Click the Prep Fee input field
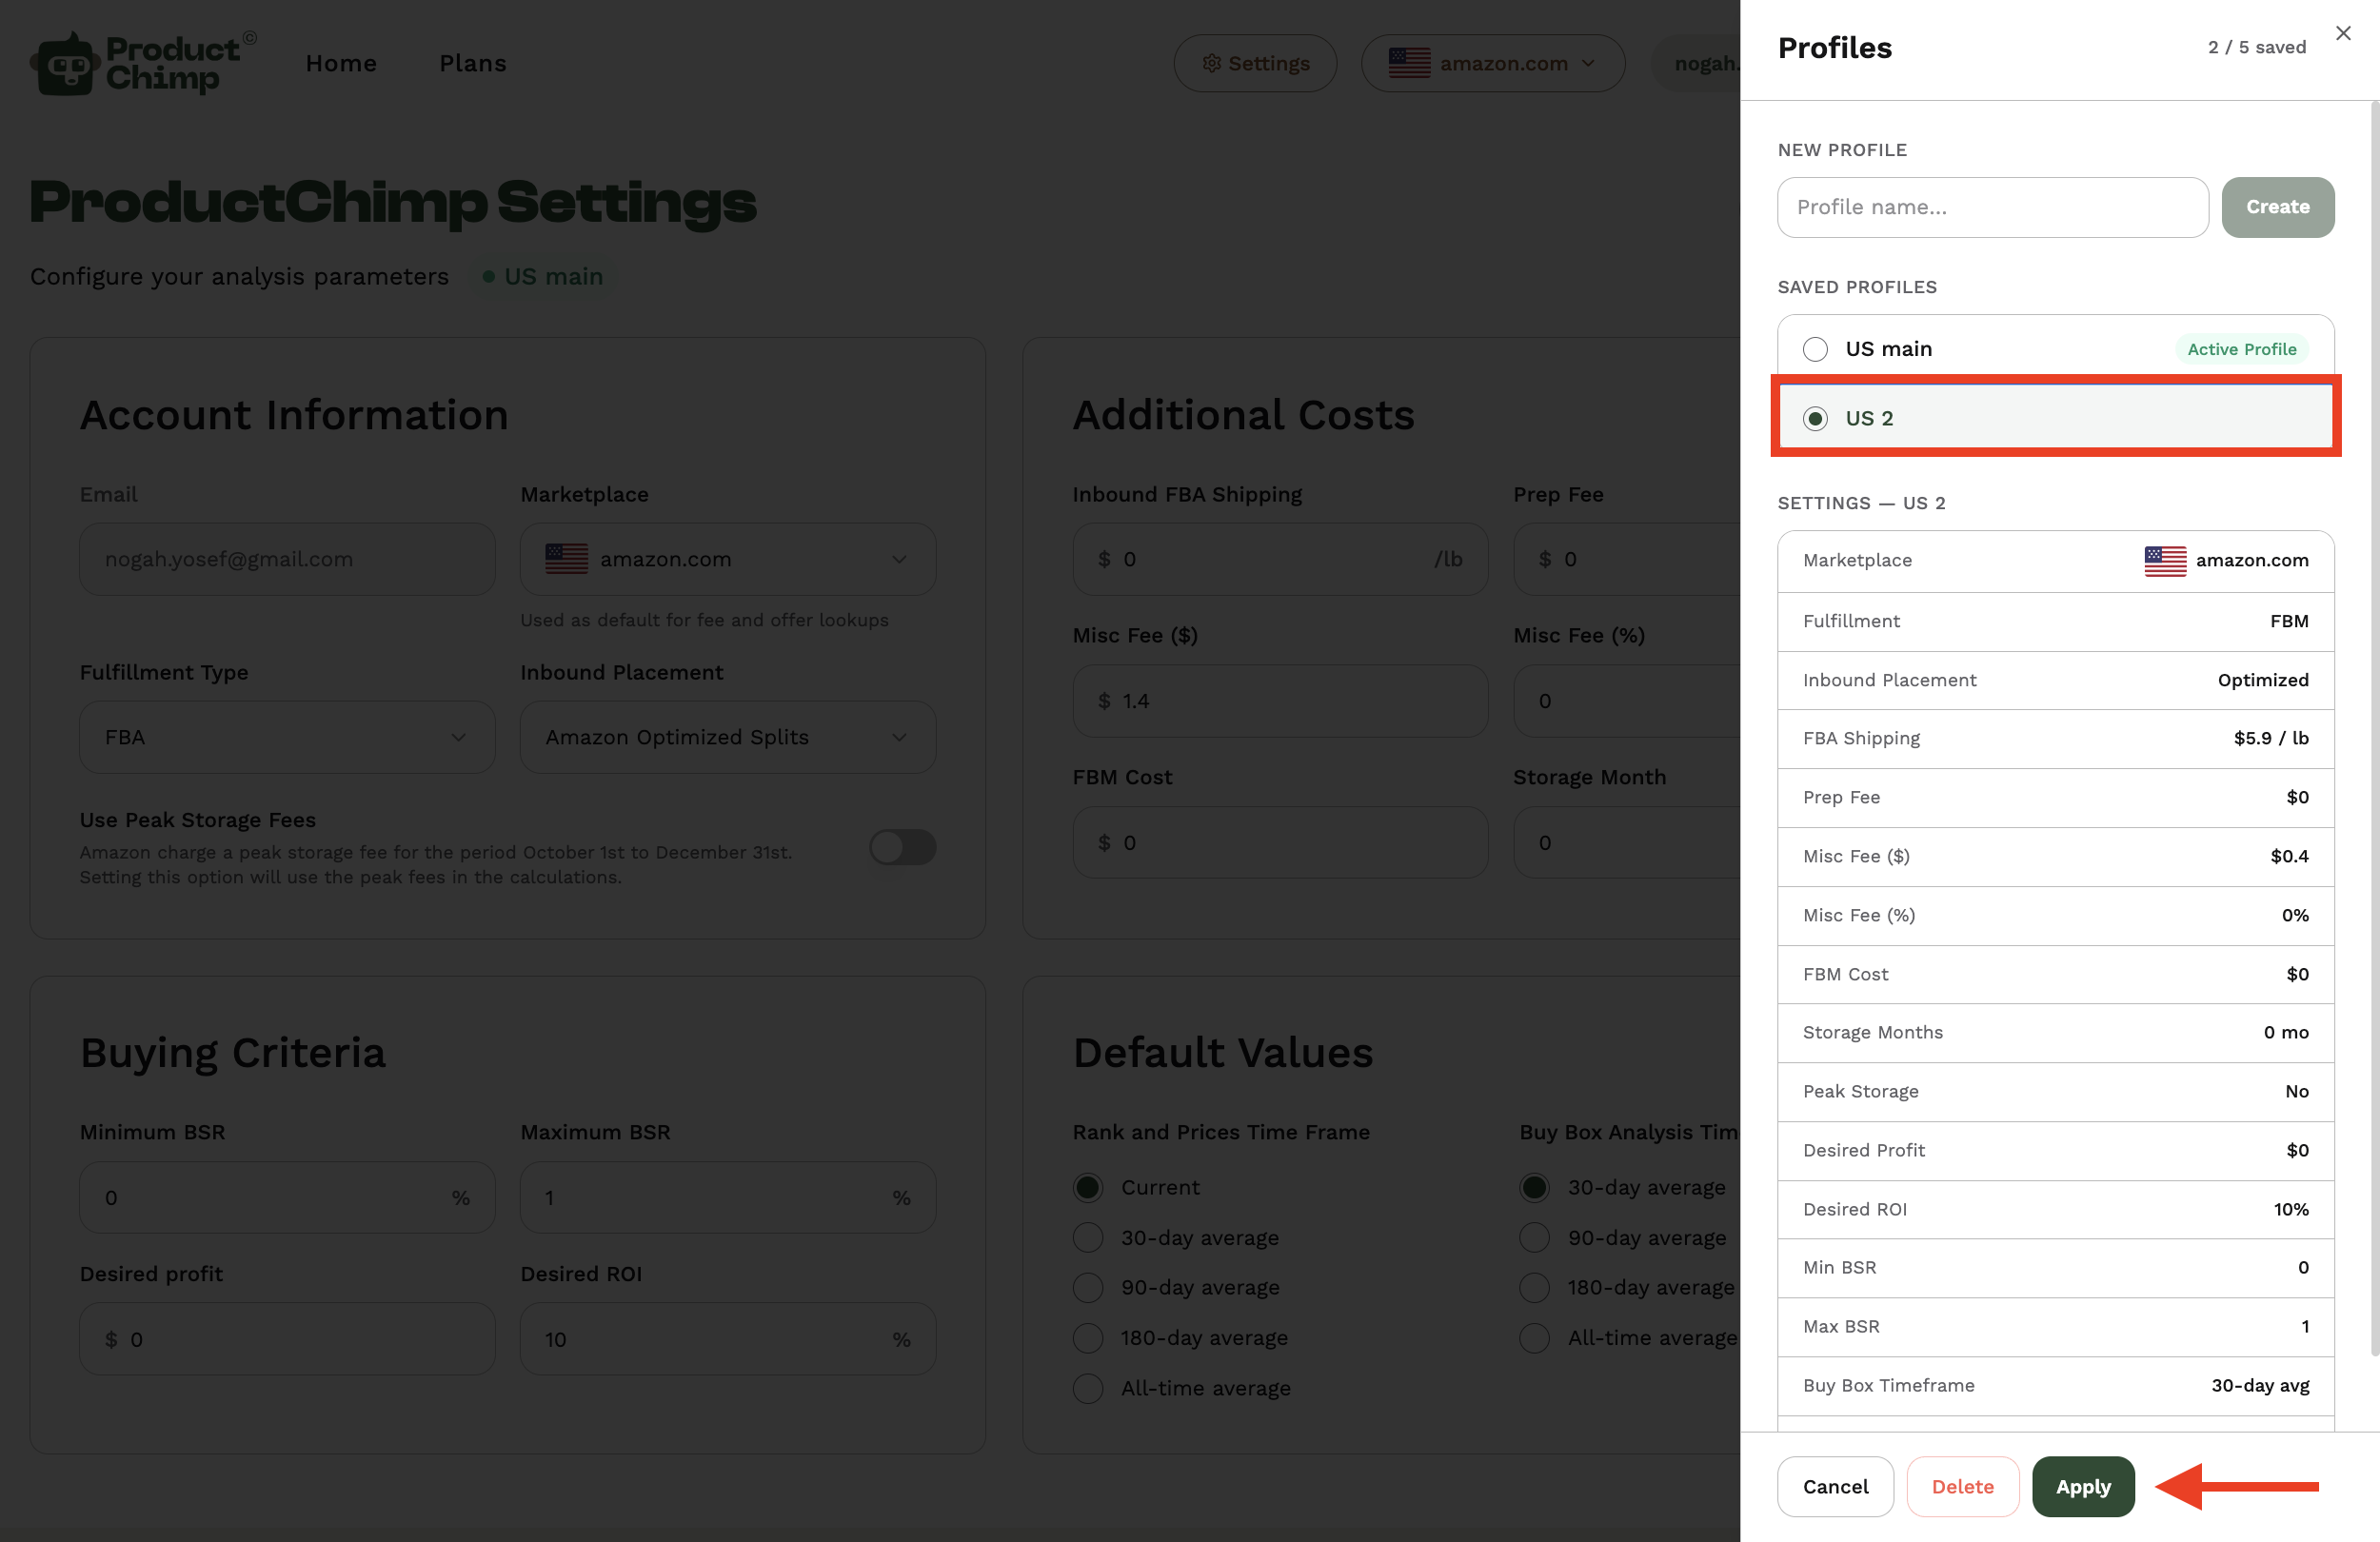Screen dimensions: 2380x1542 [x=1626, y=559]
